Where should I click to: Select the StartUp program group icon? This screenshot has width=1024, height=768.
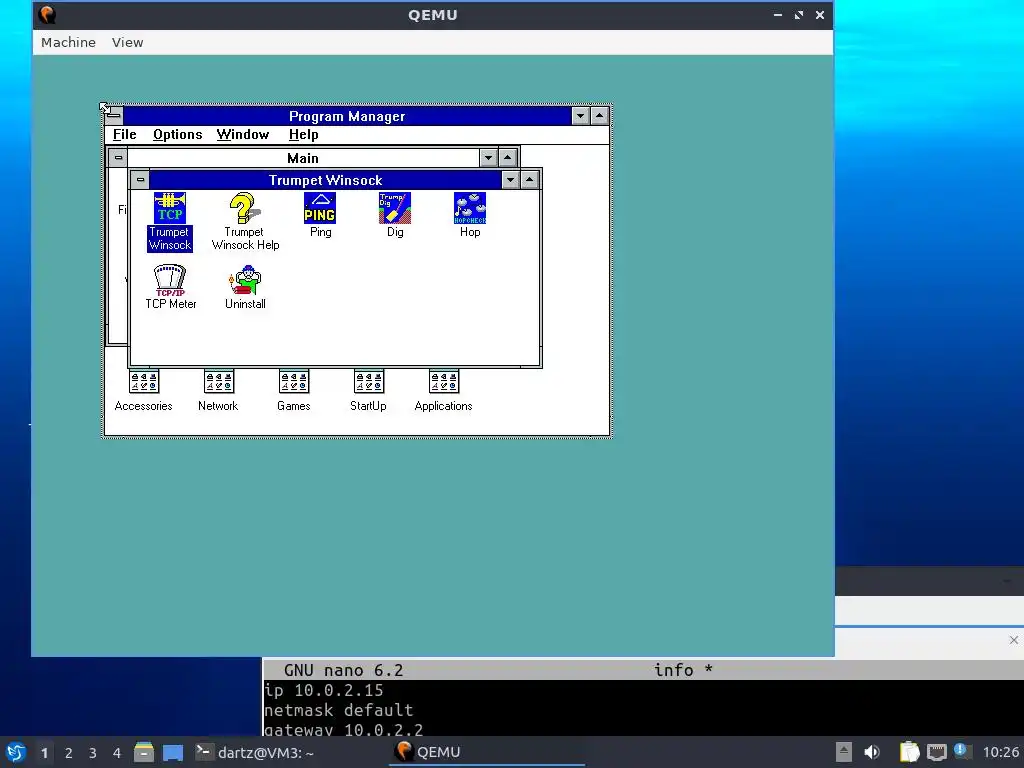tap(368, 391)
